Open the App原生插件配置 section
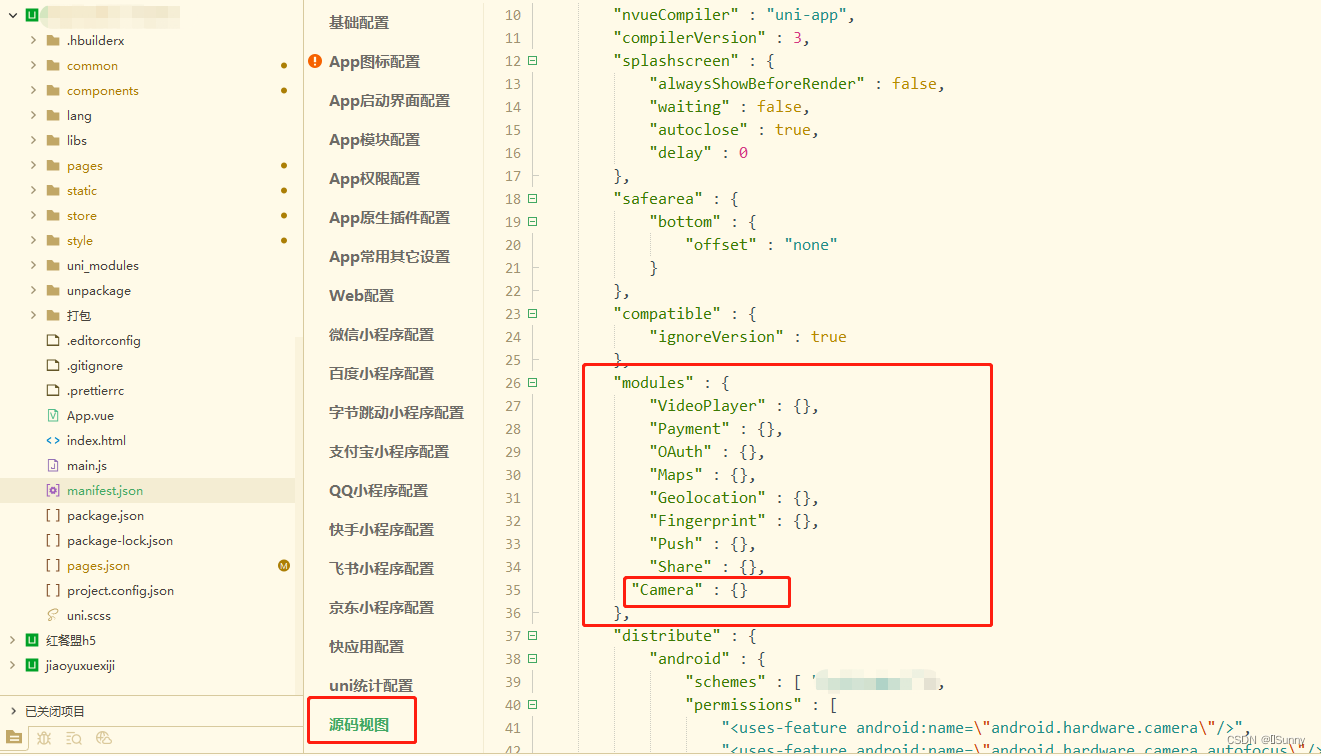The height and width of the screenshot is (756, 1321). click(390, 218)
